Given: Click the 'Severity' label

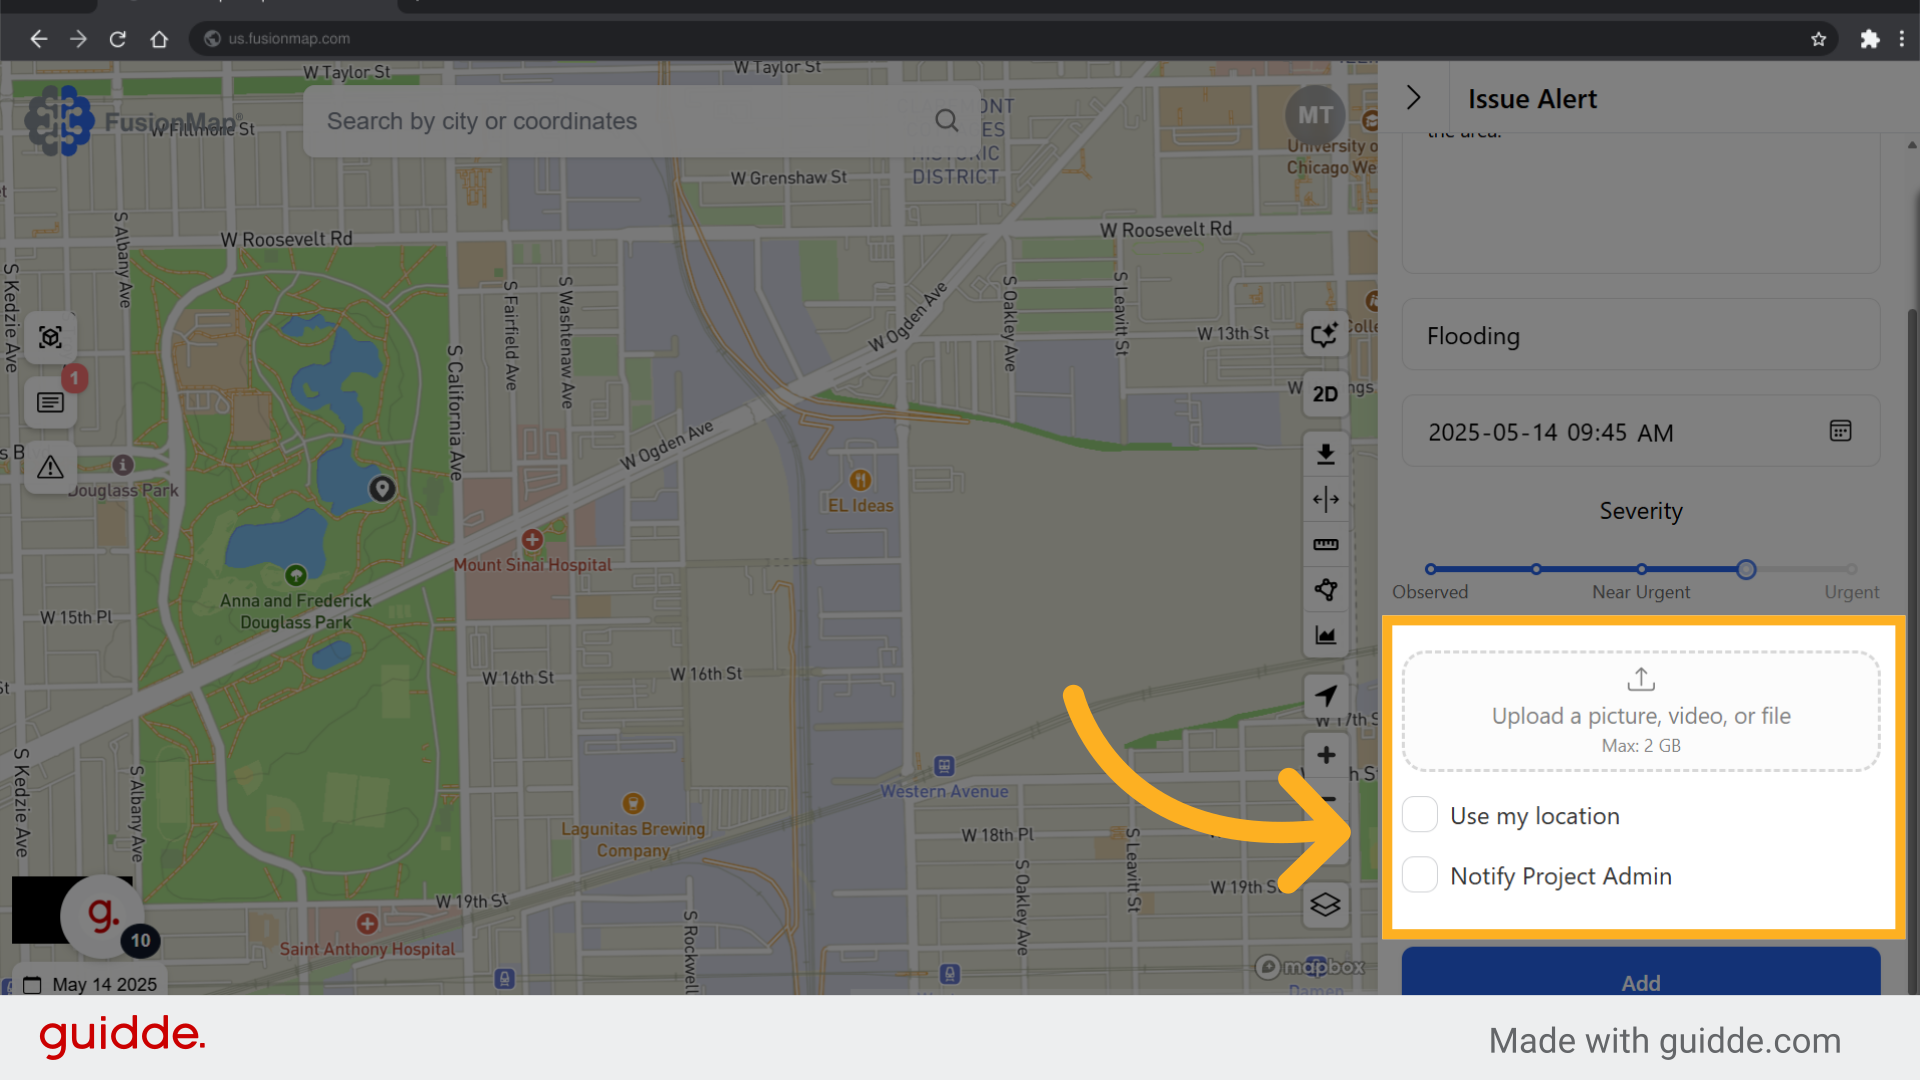Looking at the screenshot, I should point(1641,511).
